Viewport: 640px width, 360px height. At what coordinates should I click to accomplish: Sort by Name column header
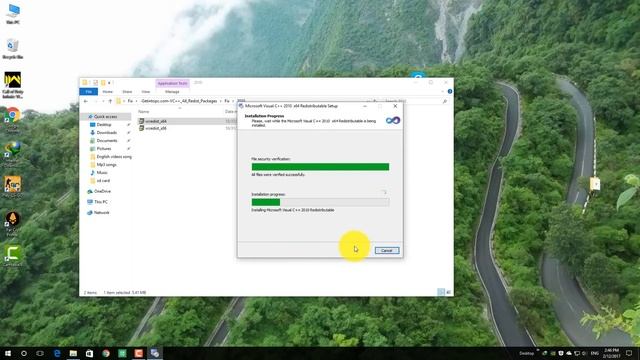click(143, 111)
